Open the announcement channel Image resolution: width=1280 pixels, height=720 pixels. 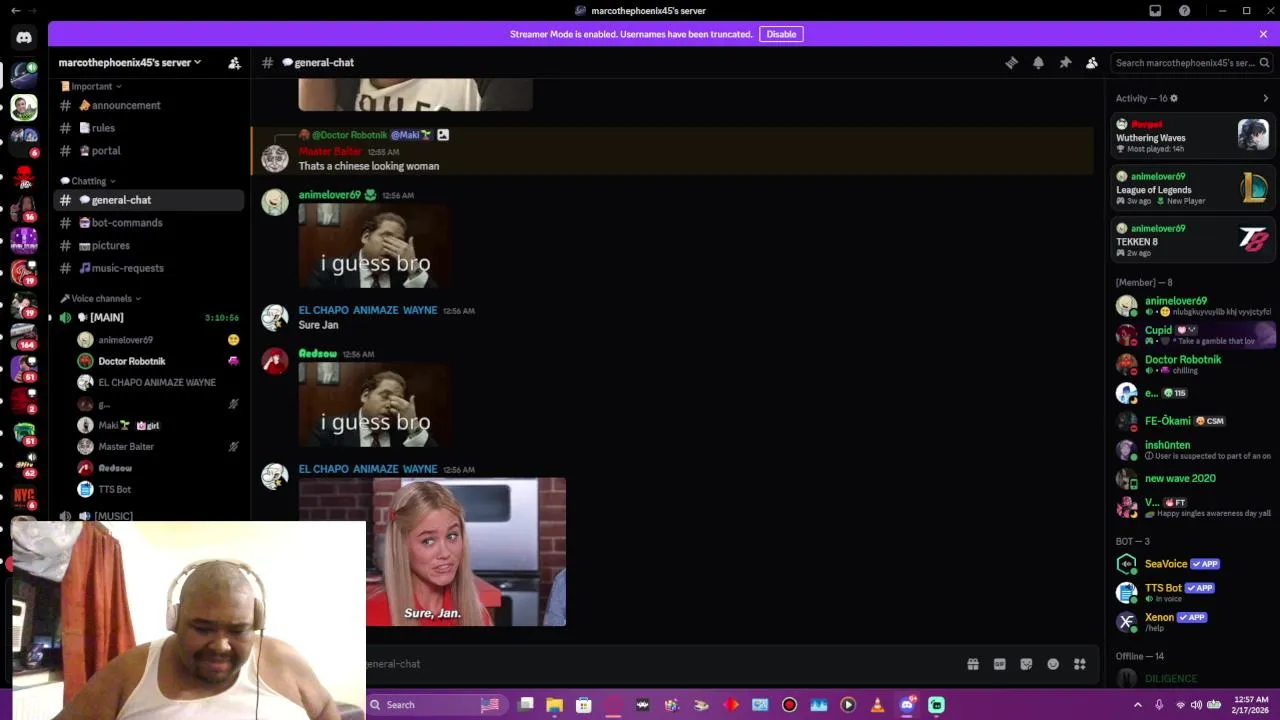(x=148, y=105)
